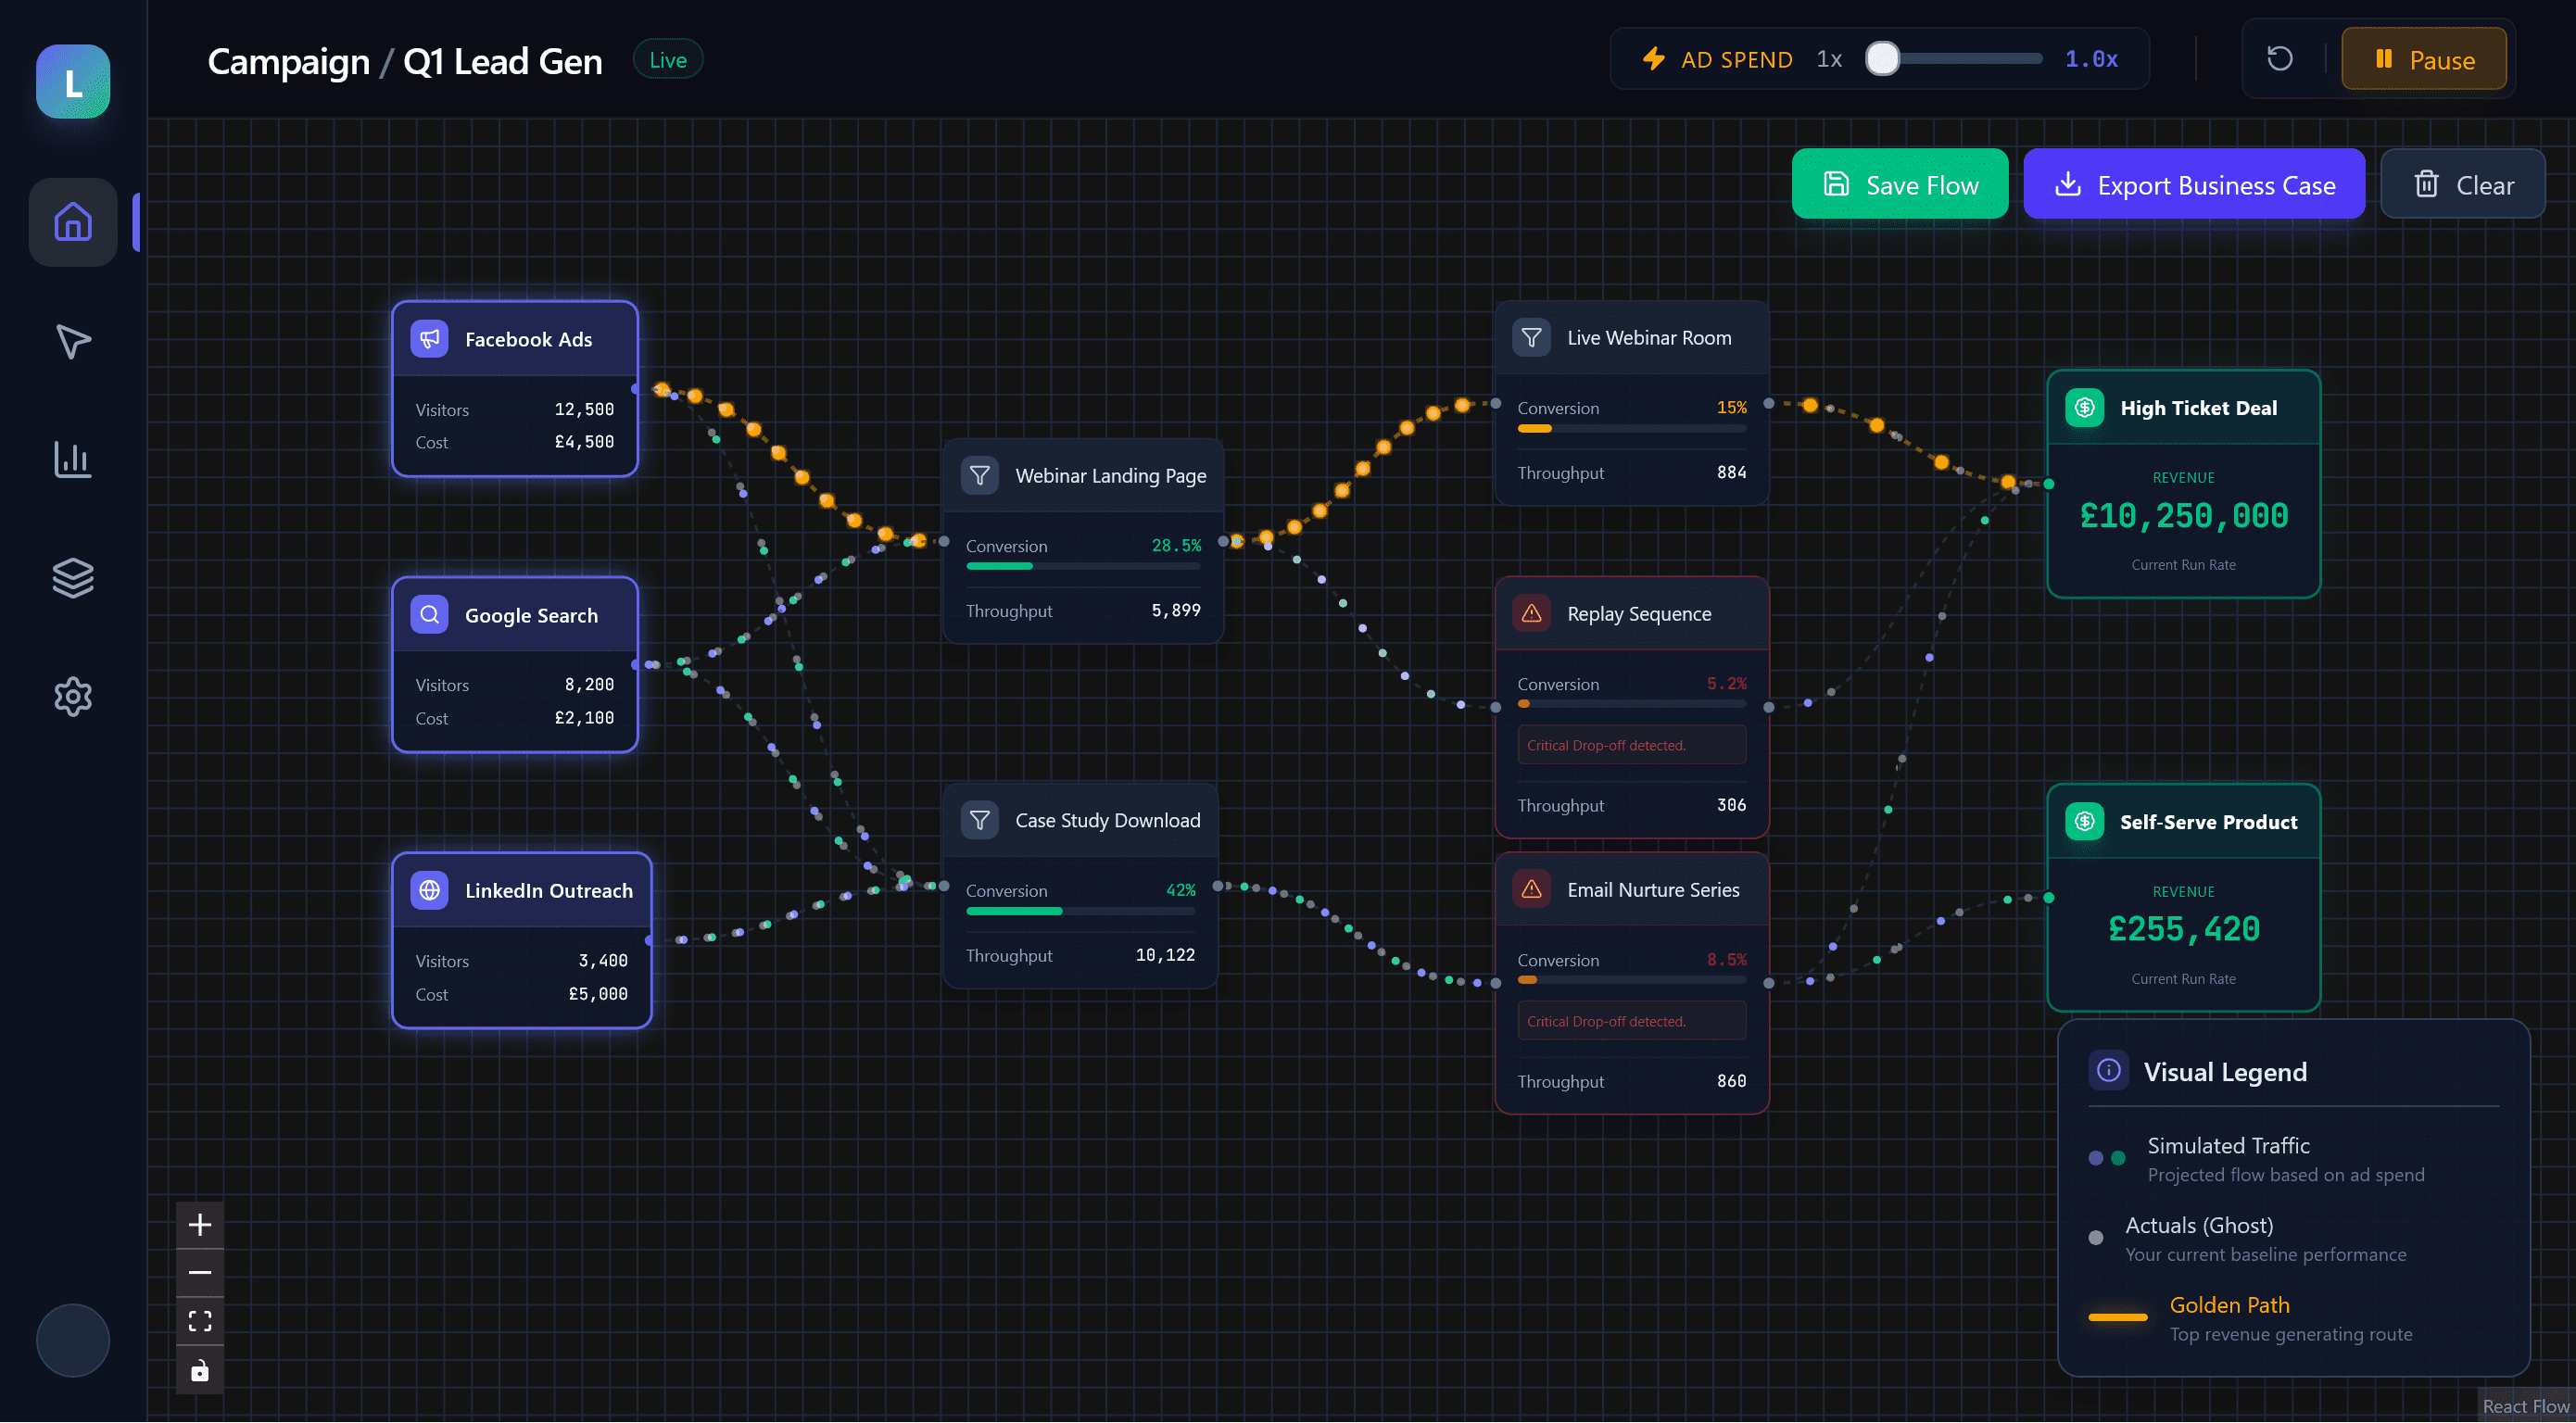Select the Live Webinar Room node title
This screenshot has width=2576, height=1423.
[x=1649, y=338]
